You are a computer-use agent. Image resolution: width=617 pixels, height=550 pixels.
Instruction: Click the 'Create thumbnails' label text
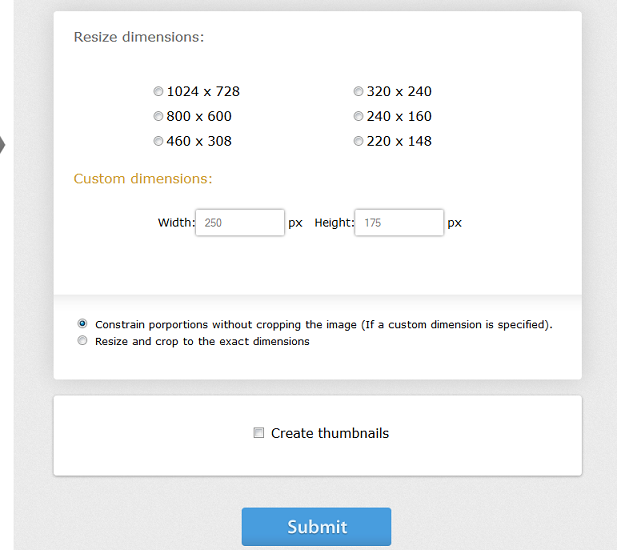click(329, 433)
